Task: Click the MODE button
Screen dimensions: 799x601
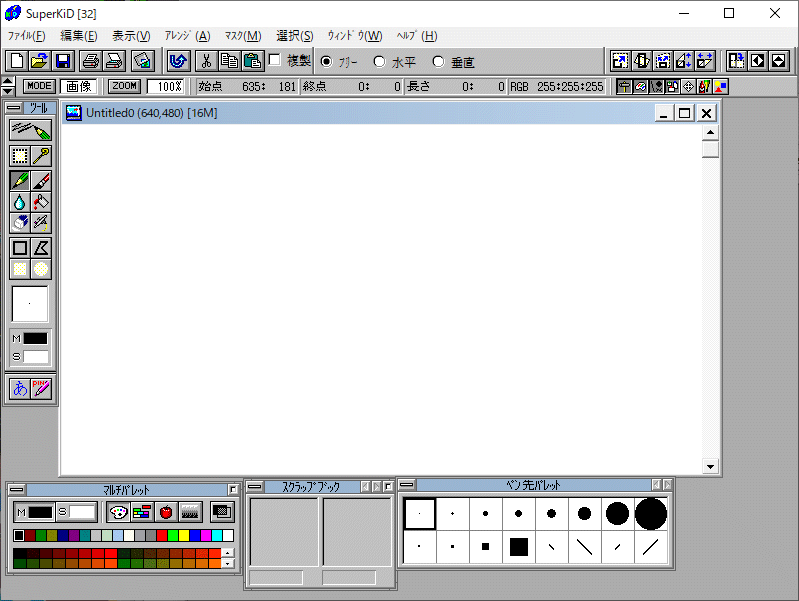Action: [x=39, y=87]
